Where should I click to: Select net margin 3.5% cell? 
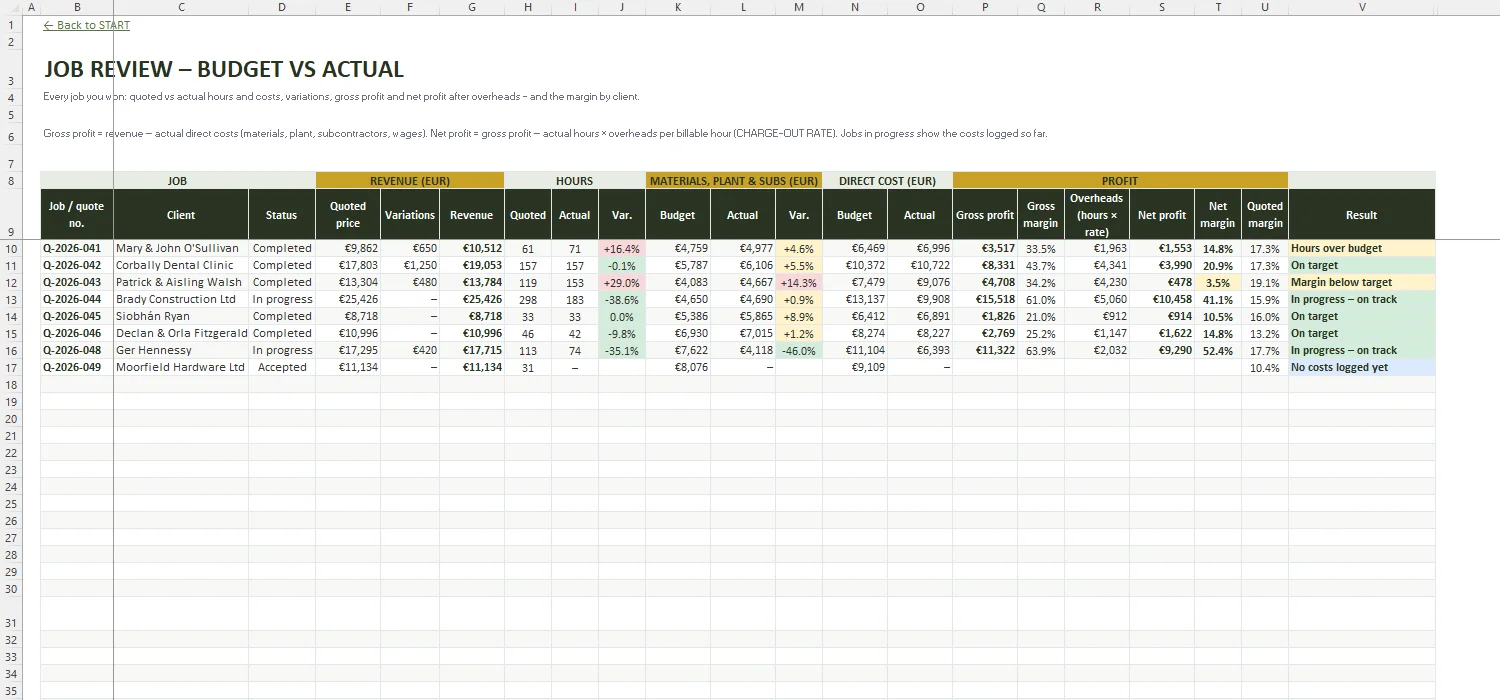coord(1218,282)
